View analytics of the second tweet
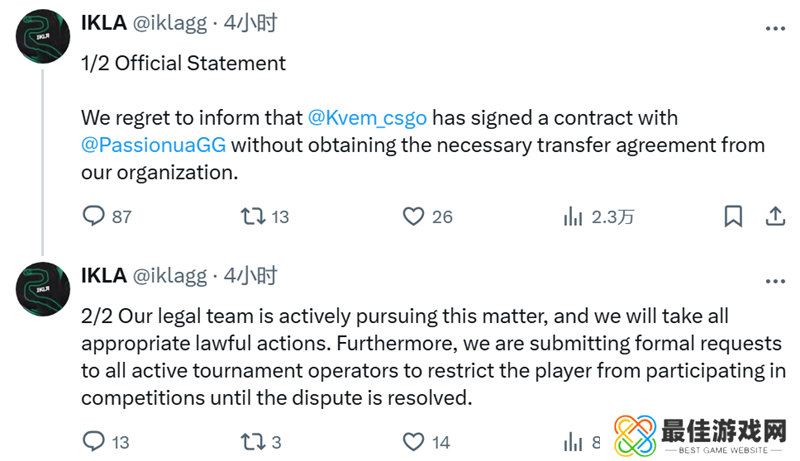This screenshot has width=800, height=461. pos(573,441)
